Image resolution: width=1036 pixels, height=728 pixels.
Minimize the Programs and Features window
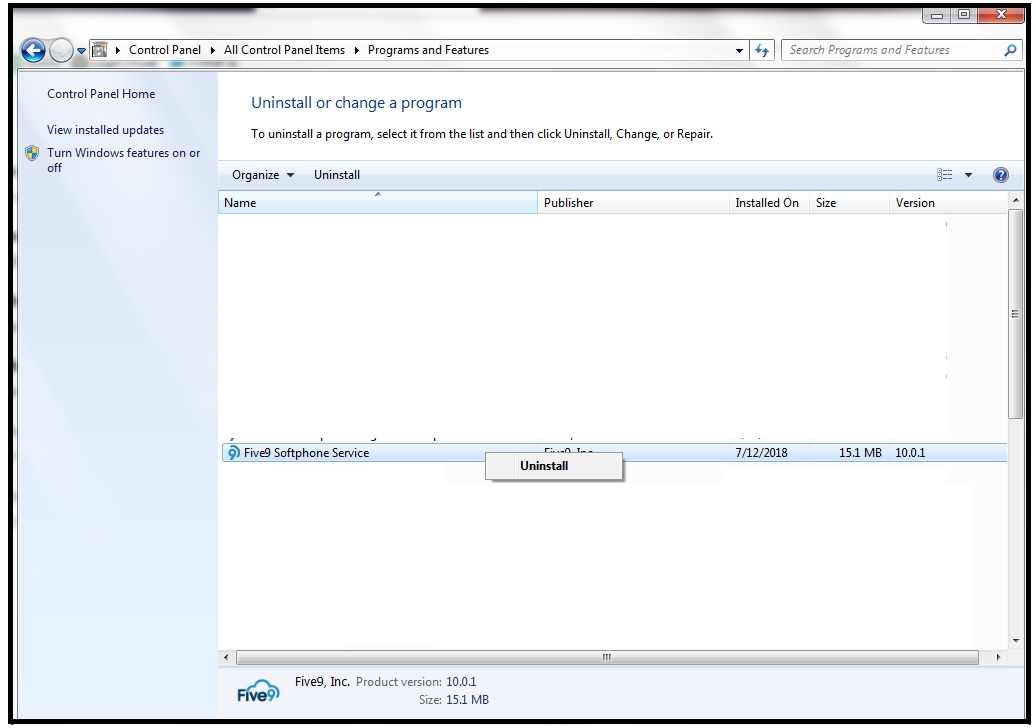(x=937, y=15)
